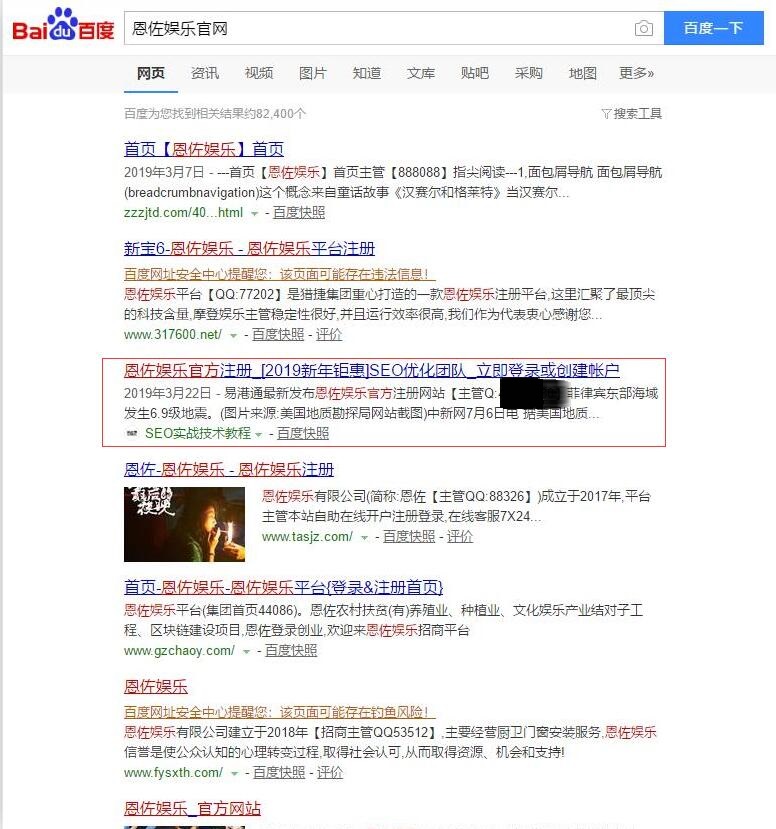
Task: Click the www.fysxth.com URL
Action: point(173,773)
